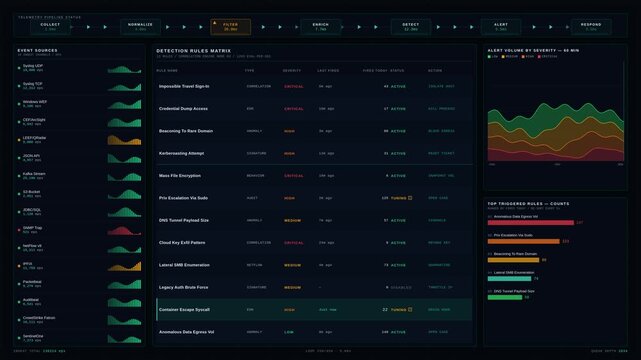This screenshot has height=360, width=641.
Task: Open the NORMALIZE pipeline stage
Action: [x=140, y=27]
